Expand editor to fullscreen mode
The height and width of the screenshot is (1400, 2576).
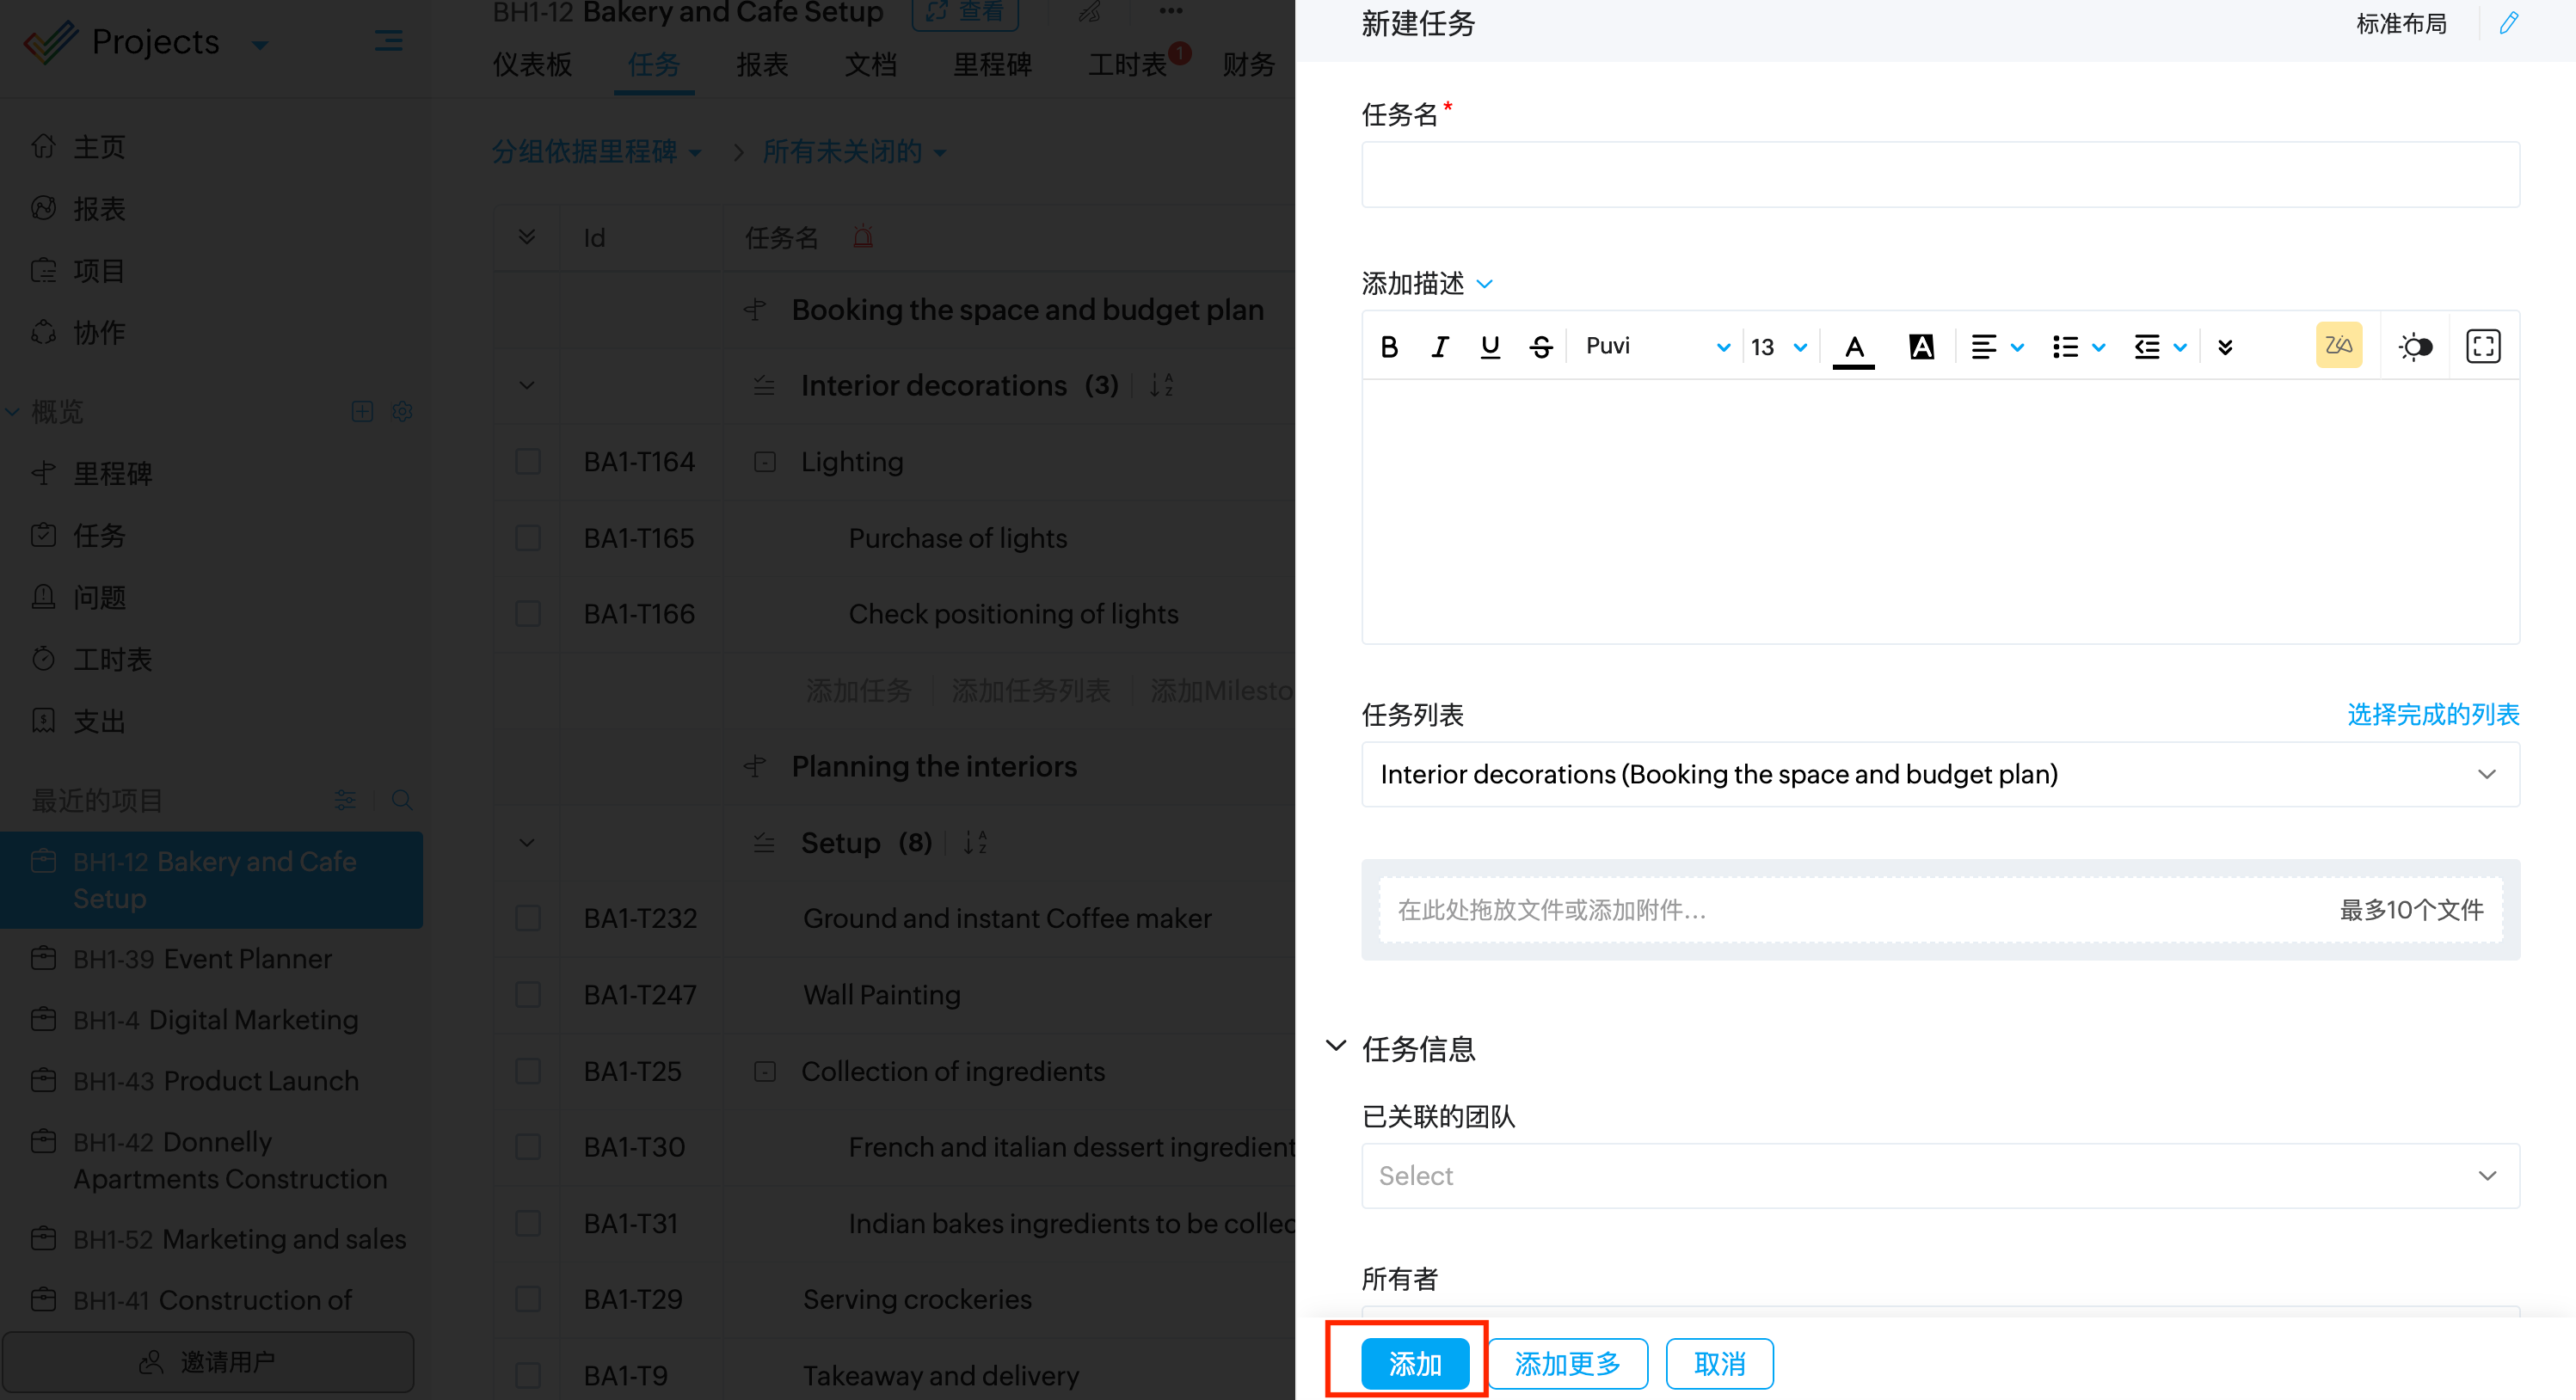click(2483, 346)
